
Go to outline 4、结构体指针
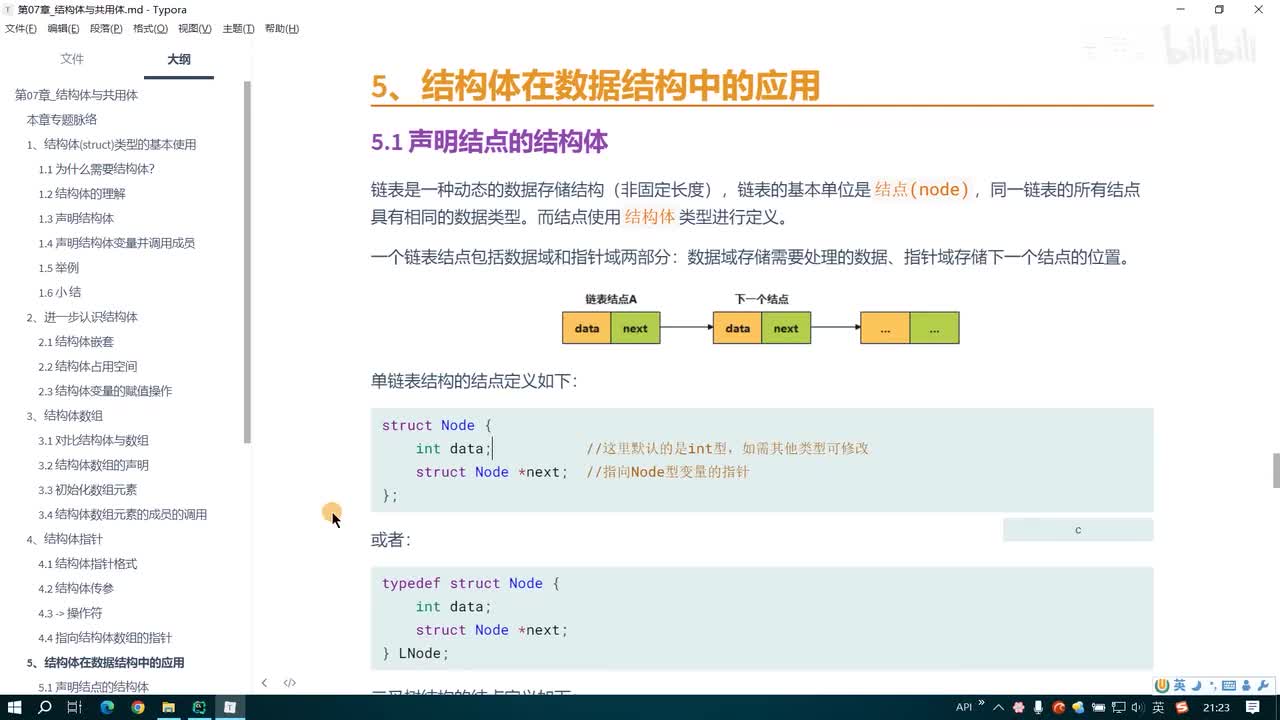64,539
